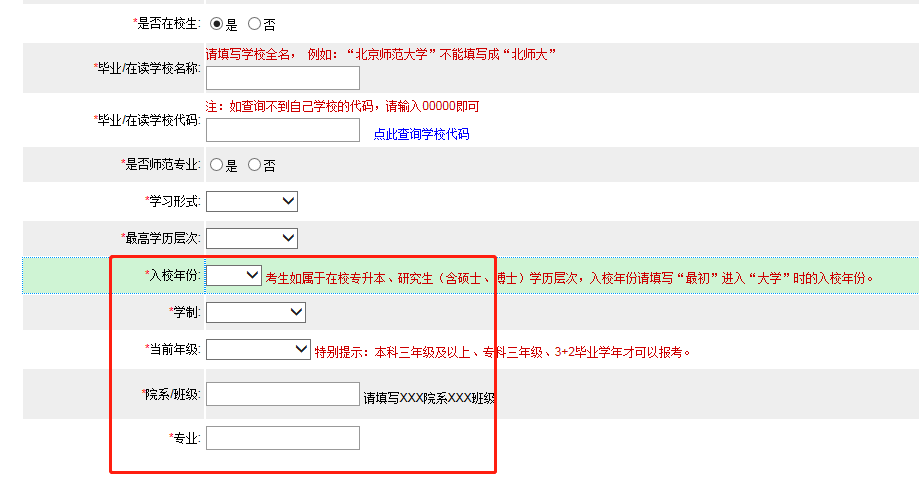Click the red 特别提示 hint text
Viewport: 919px width, 492px height.
click(503, 351)
